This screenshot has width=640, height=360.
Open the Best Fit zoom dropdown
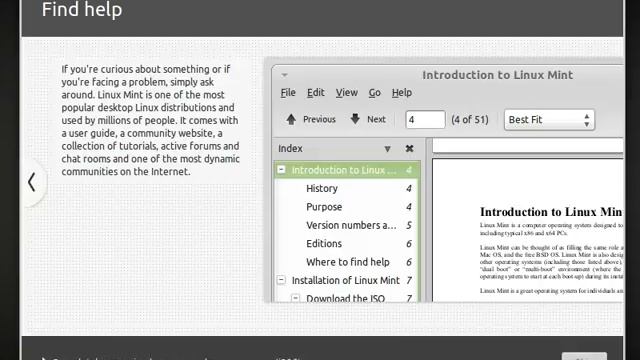[549, 120]
